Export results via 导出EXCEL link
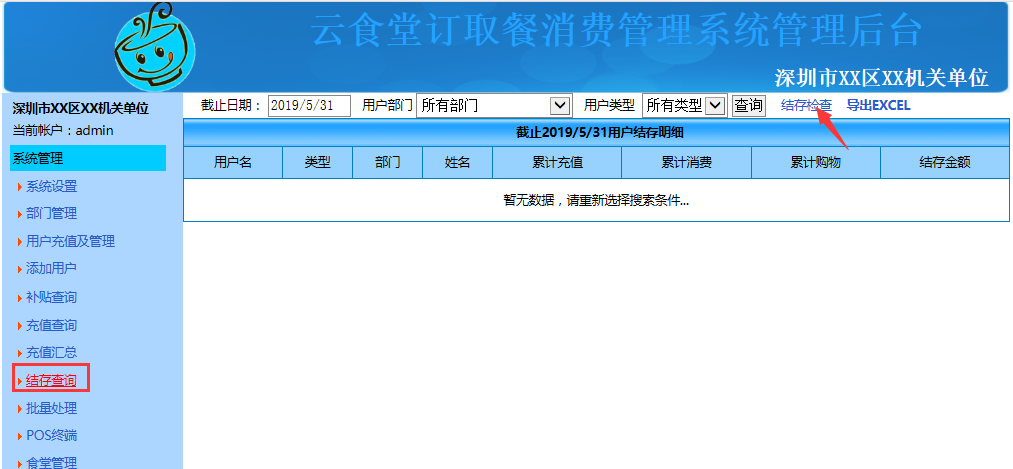The image size is (1013, 469). point(878,105)
